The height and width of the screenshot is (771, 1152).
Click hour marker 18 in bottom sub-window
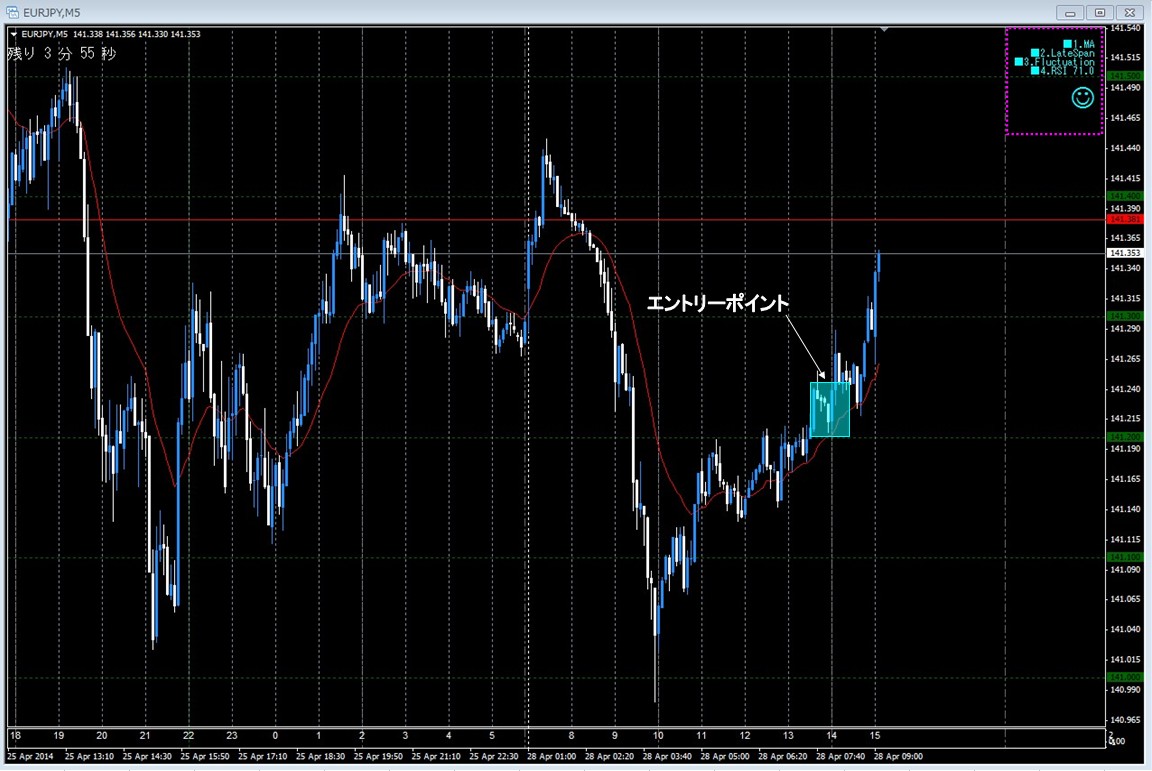click(15, 736)
